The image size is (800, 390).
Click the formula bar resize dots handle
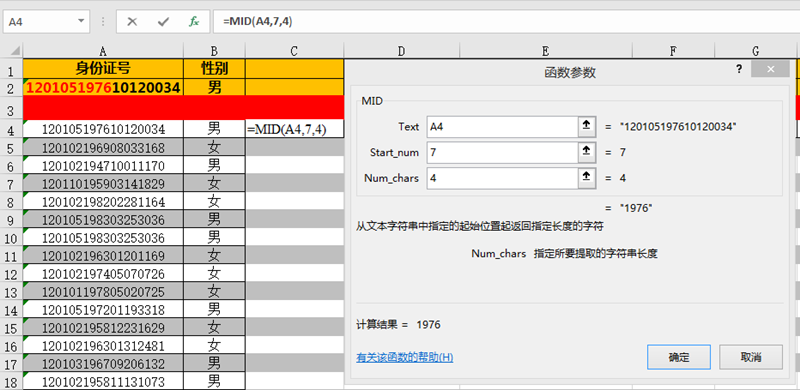tap(104, 22)
